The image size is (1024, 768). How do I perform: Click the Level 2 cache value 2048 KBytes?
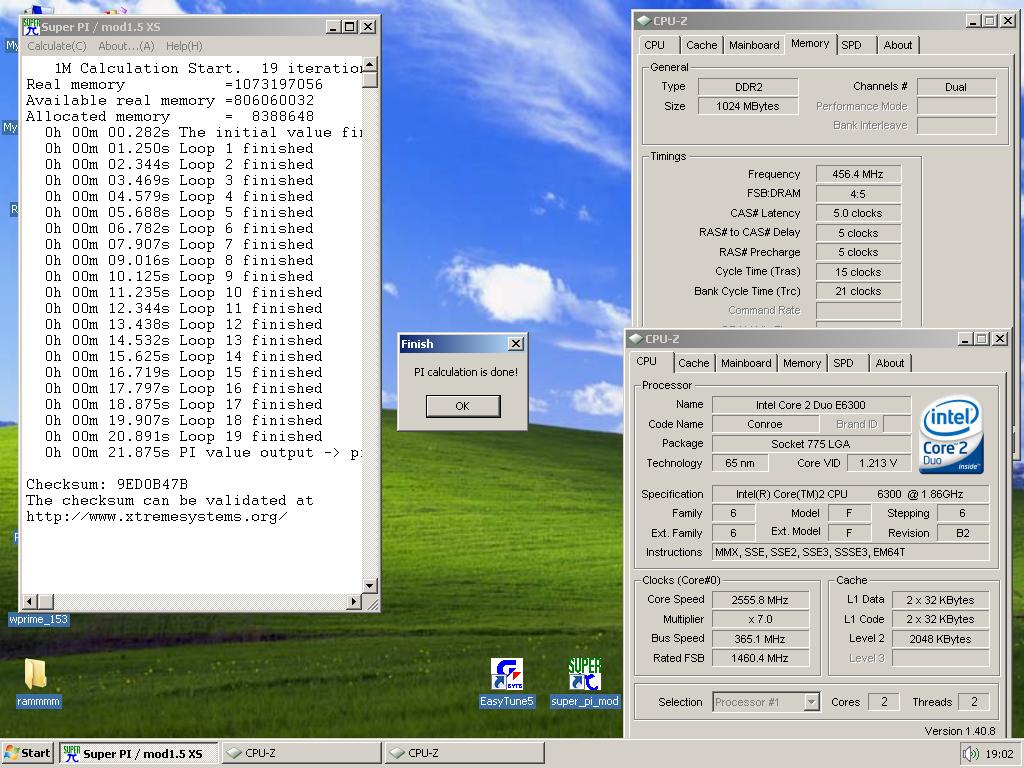940,639
